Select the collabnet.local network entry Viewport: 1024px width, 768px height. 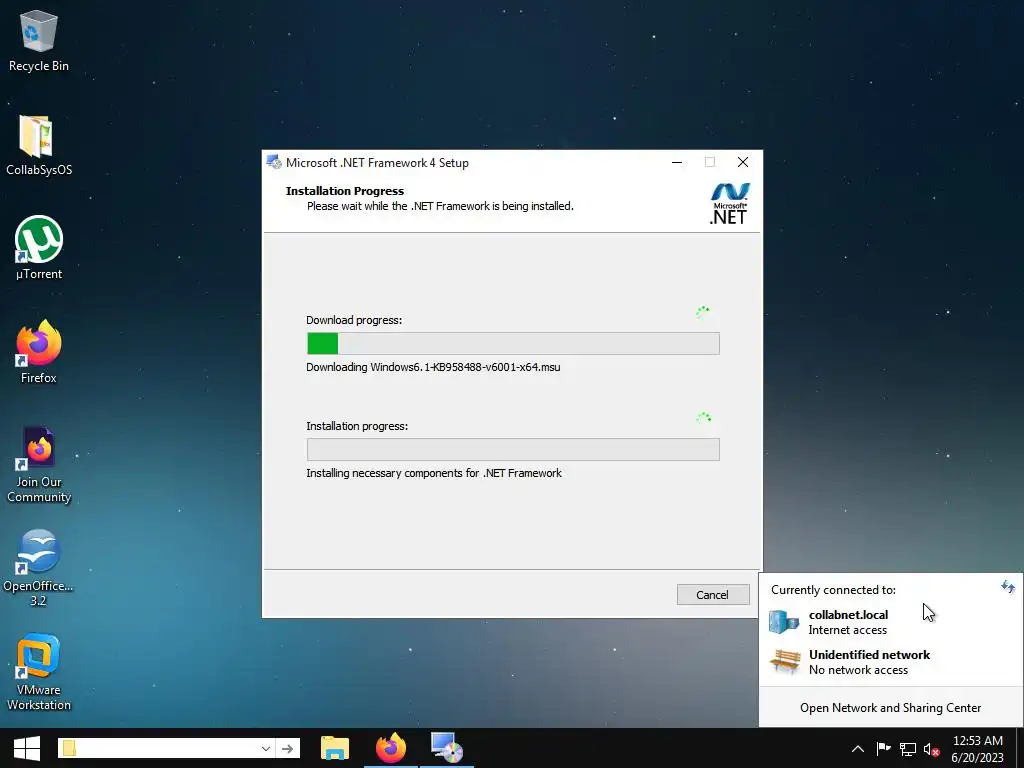891,622
